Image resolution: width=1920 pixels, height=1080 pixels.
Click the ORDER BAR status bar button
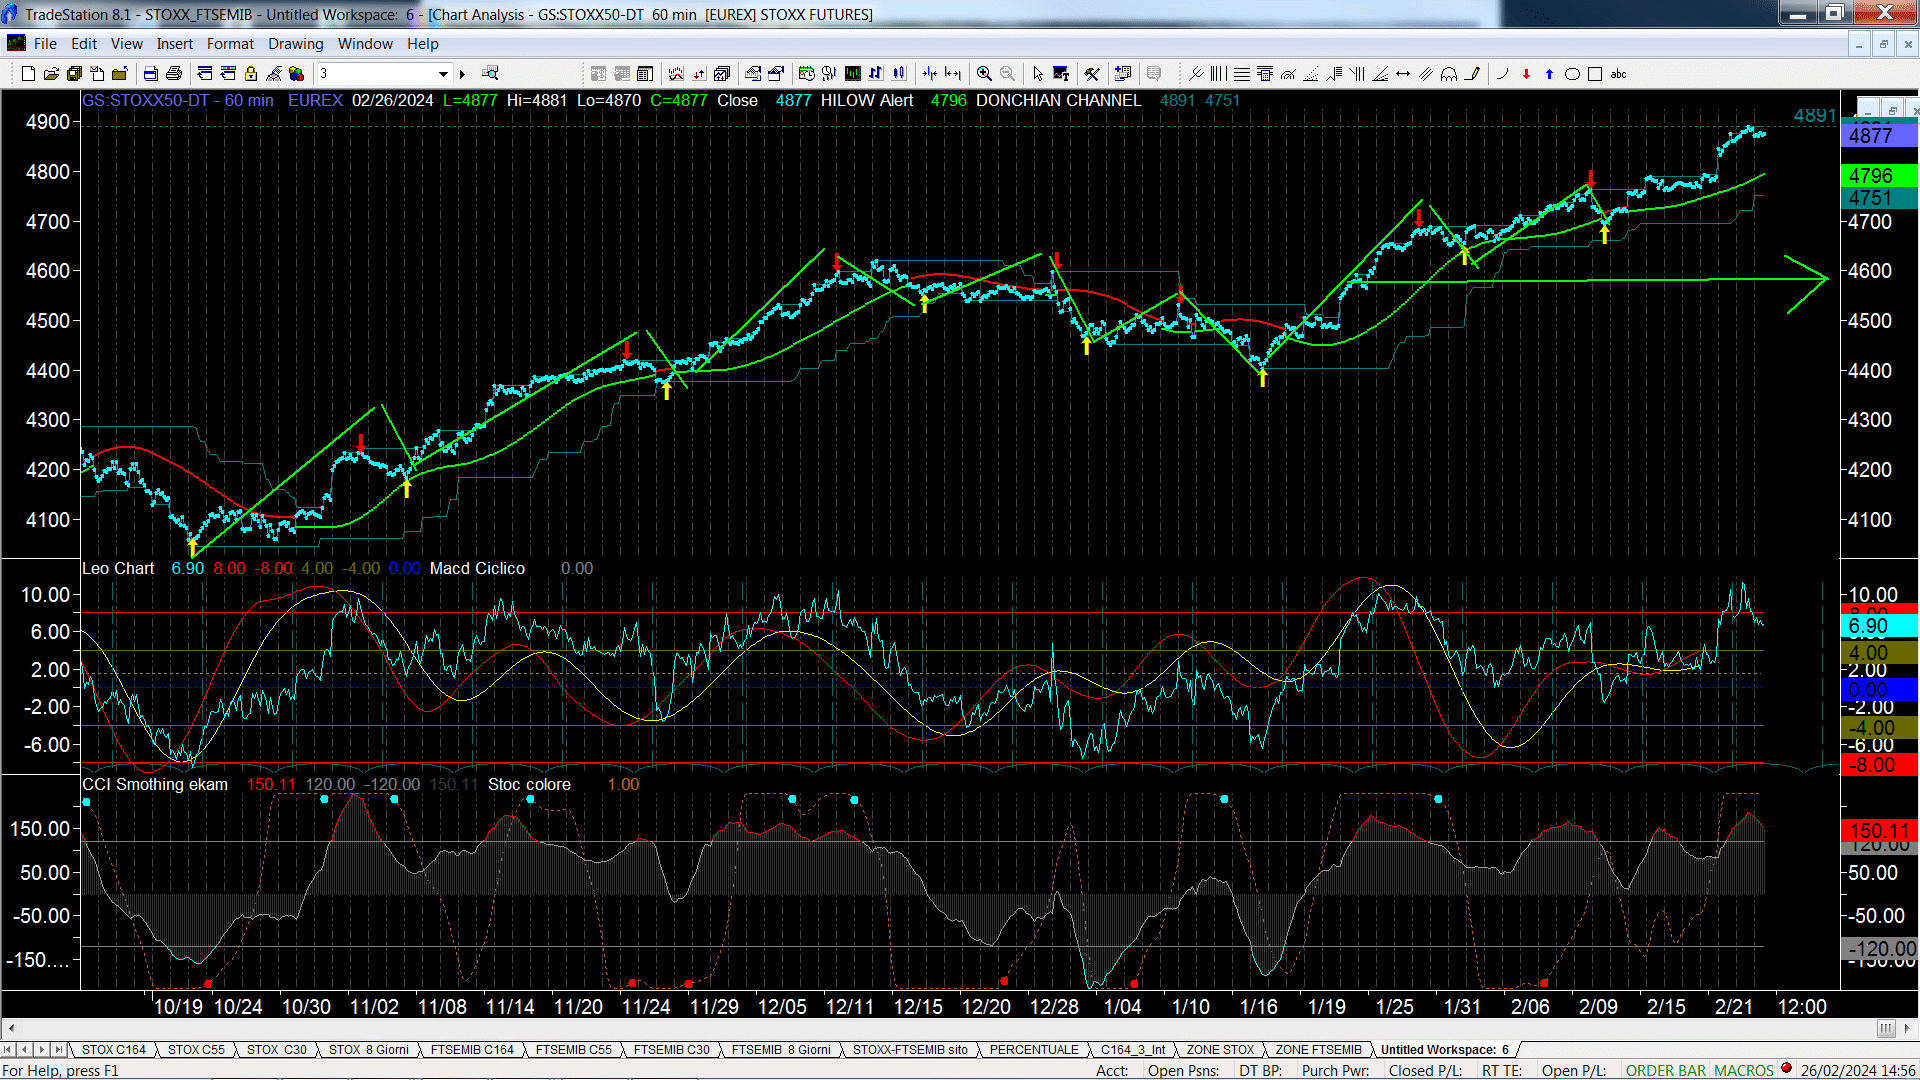pyautogui.click(x=1666, y=1071)
